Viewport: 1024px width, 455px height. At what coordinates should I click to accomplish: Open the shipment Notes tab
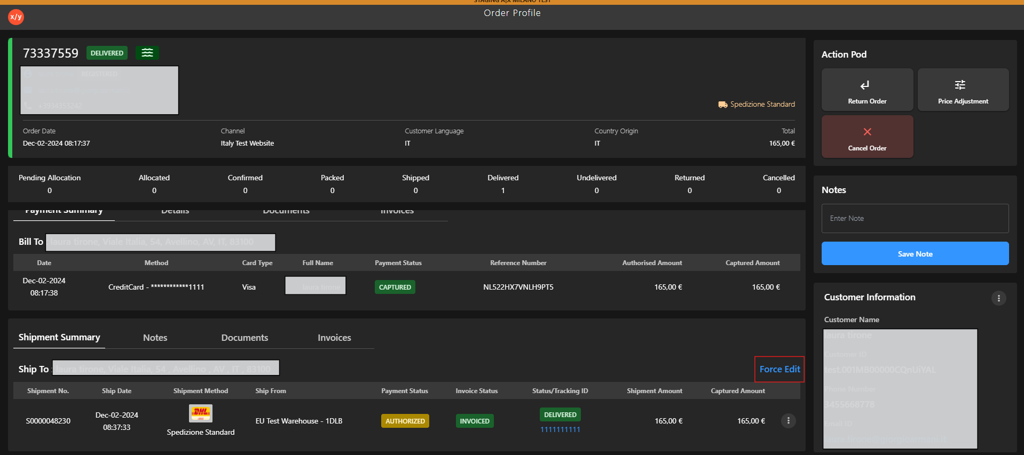pos(155,337)
